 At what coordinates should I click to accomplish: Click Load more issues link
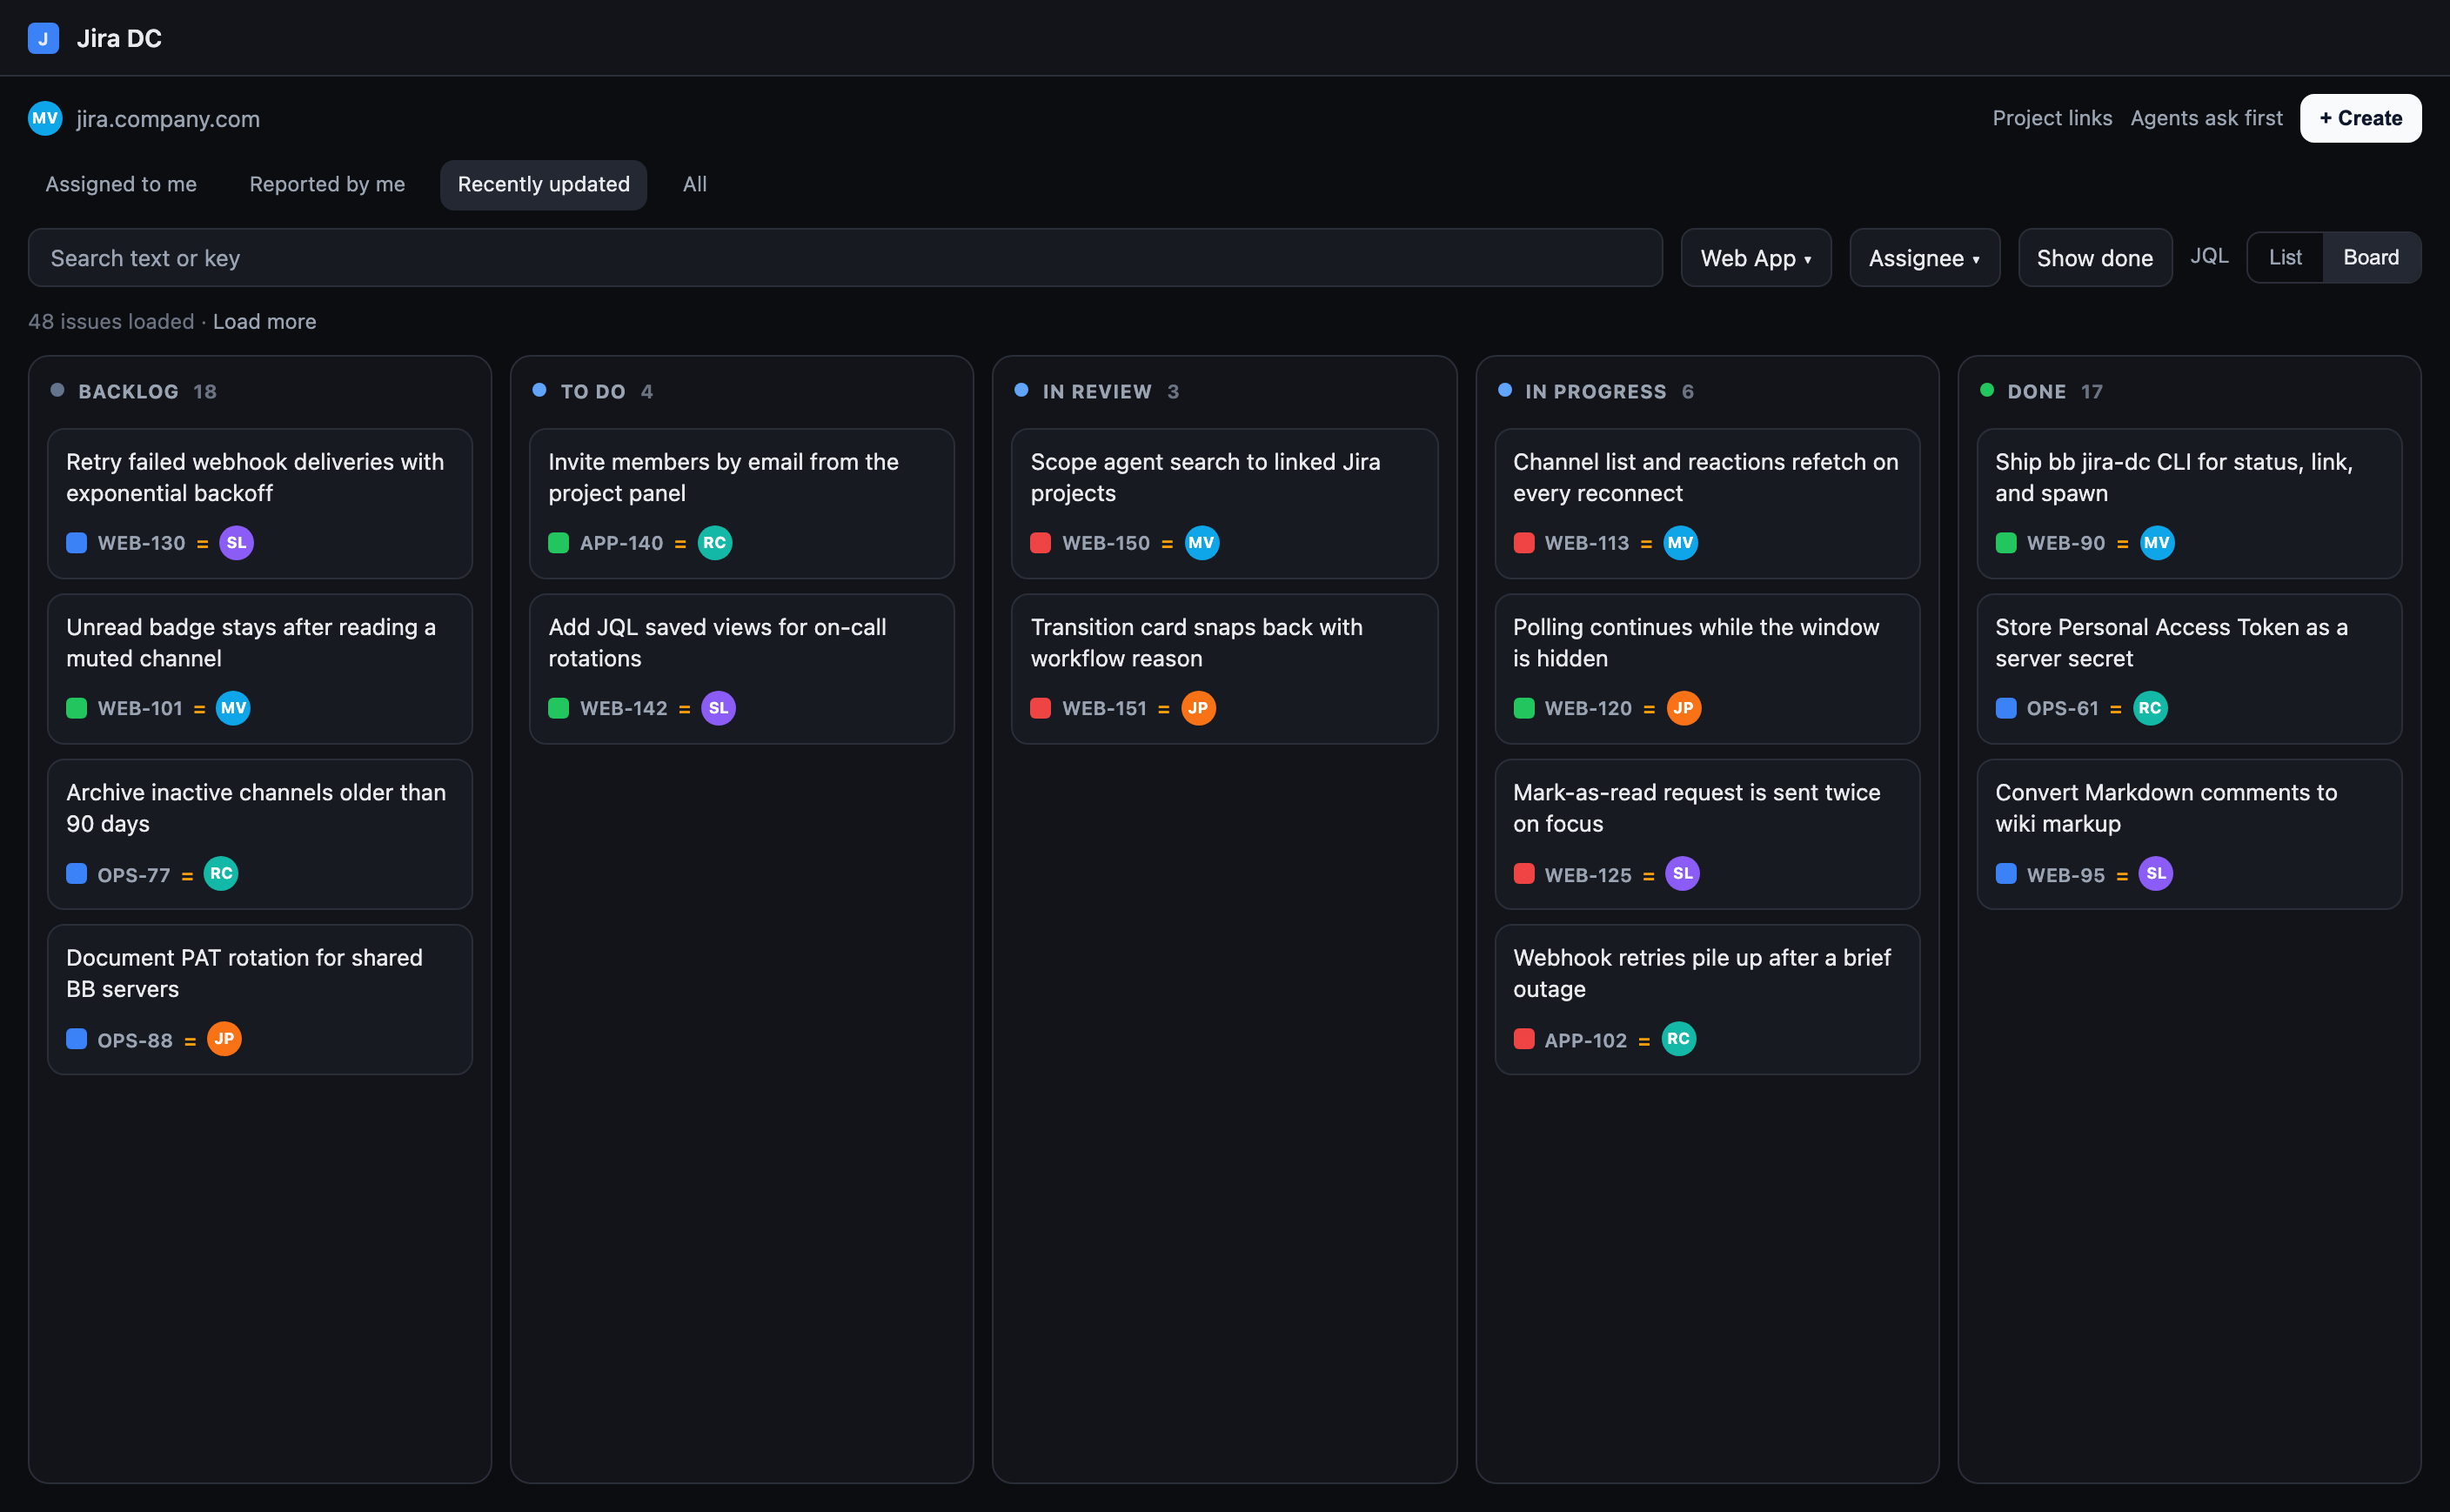pyautogui.click(x=264, y=321)
